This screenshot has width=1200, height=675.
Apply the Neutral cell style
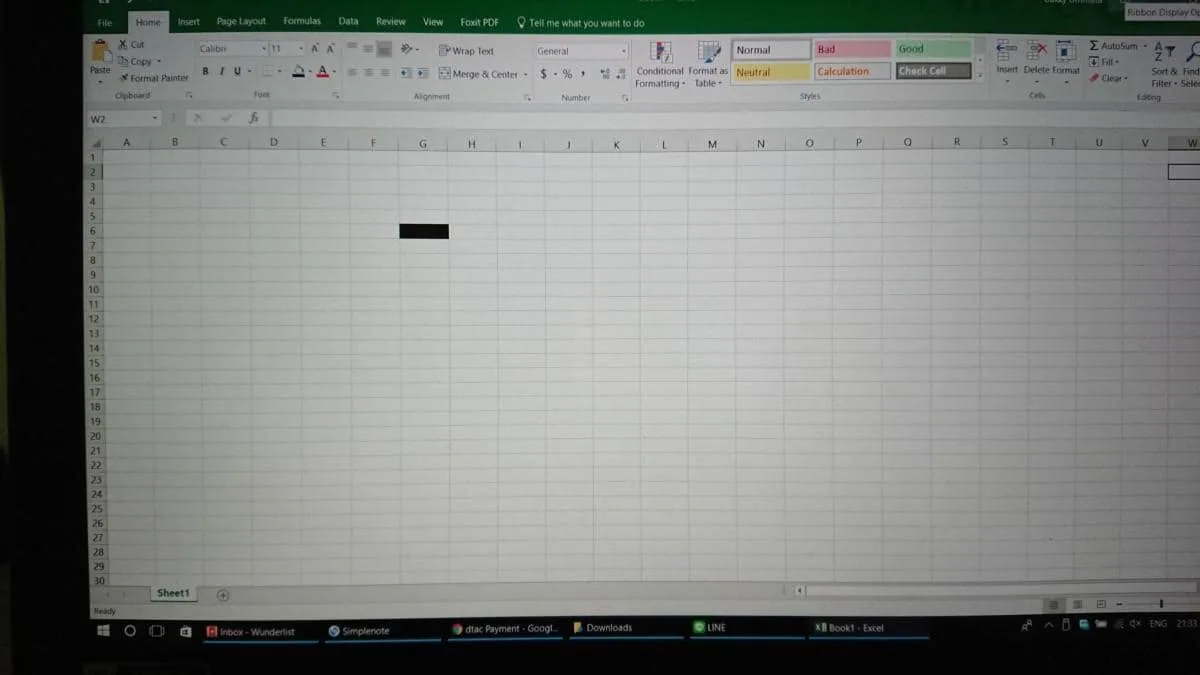tap(770, 72)
